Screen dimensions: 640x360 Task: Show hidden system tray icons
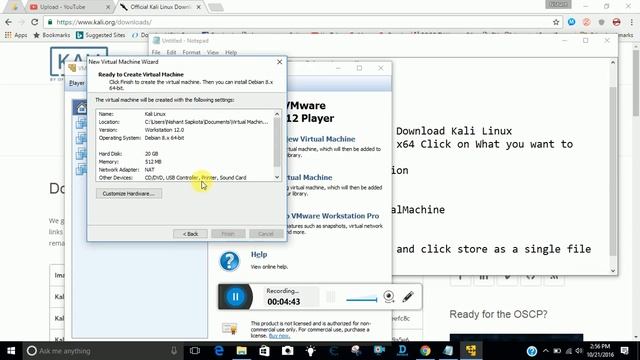546,351
